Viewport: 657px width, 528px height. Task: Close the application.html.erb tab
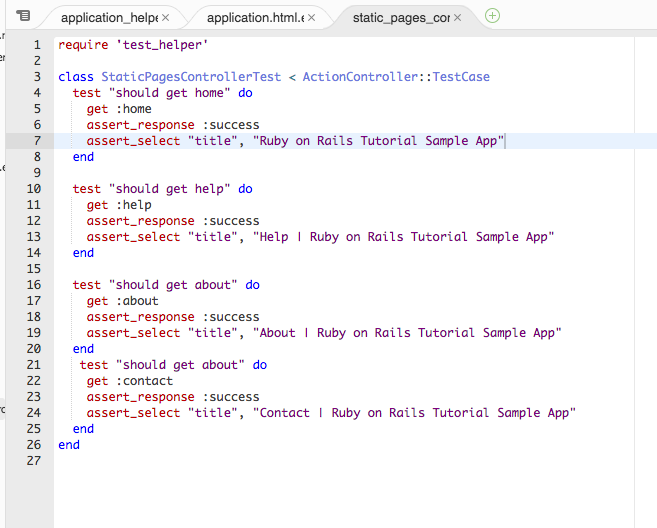tap(311, 18)
